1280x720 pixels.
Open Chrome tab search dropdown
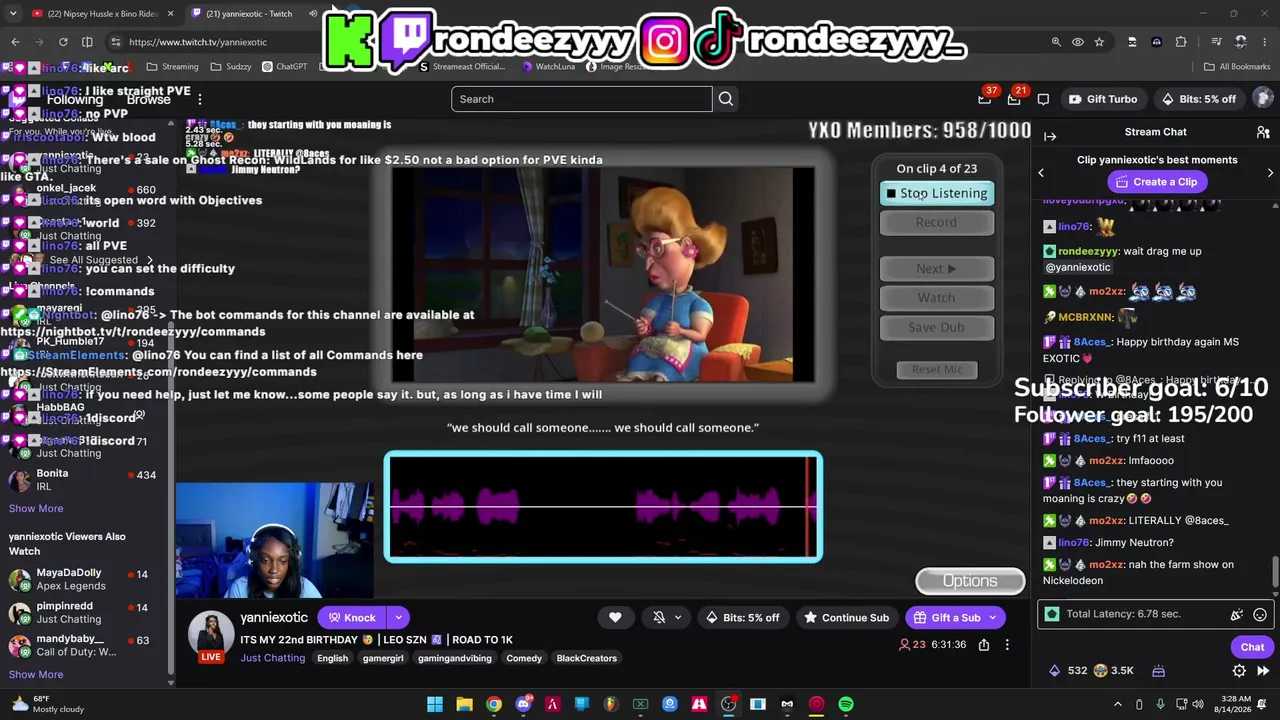click(x=13, y=14)
